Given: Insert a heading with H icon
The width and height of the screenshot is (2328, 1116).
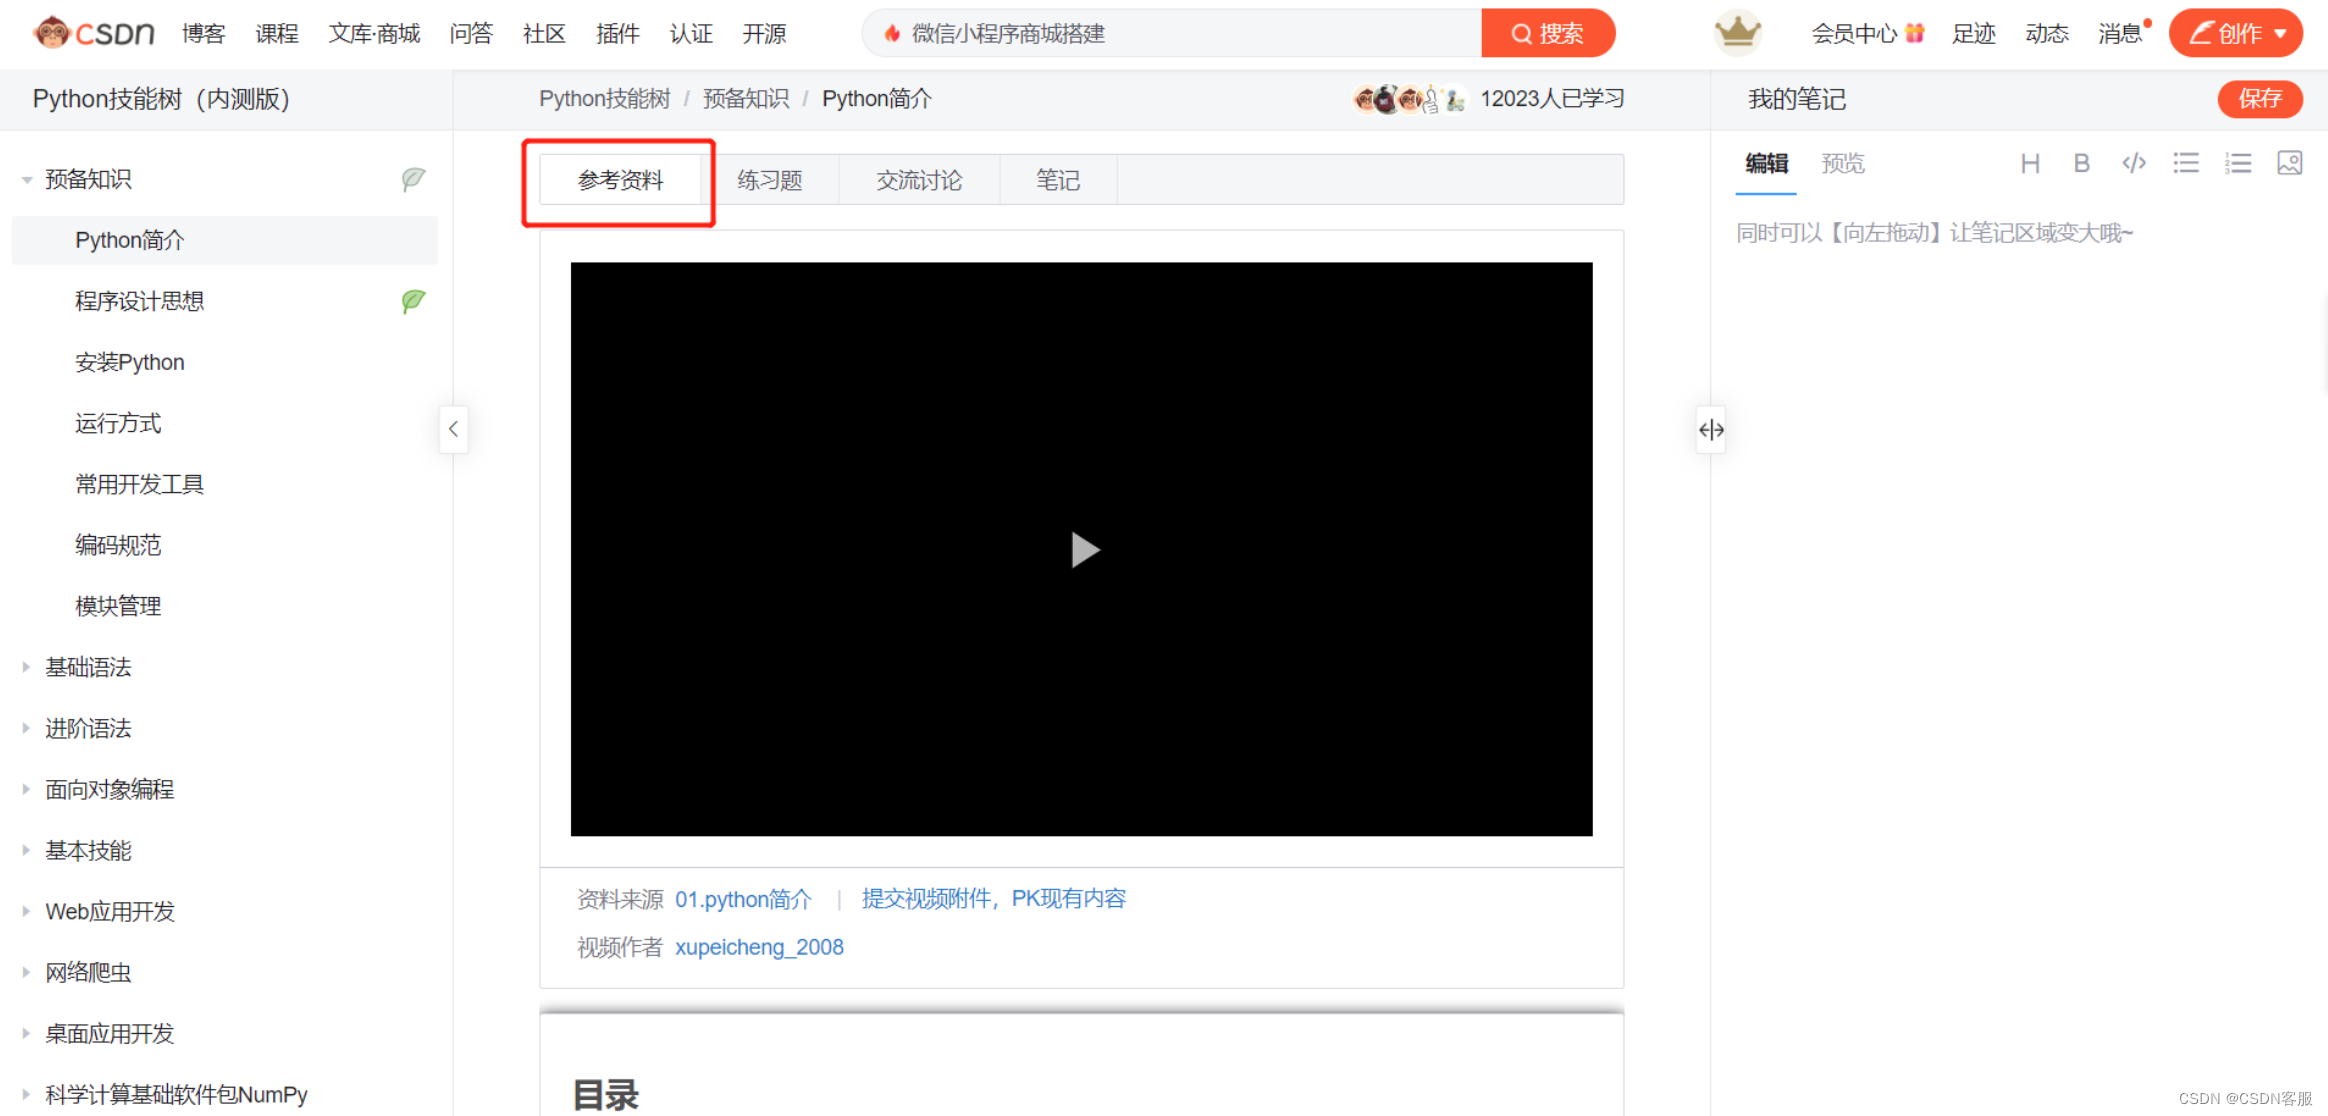Looking at the screenshot, I should [2029, 163].
